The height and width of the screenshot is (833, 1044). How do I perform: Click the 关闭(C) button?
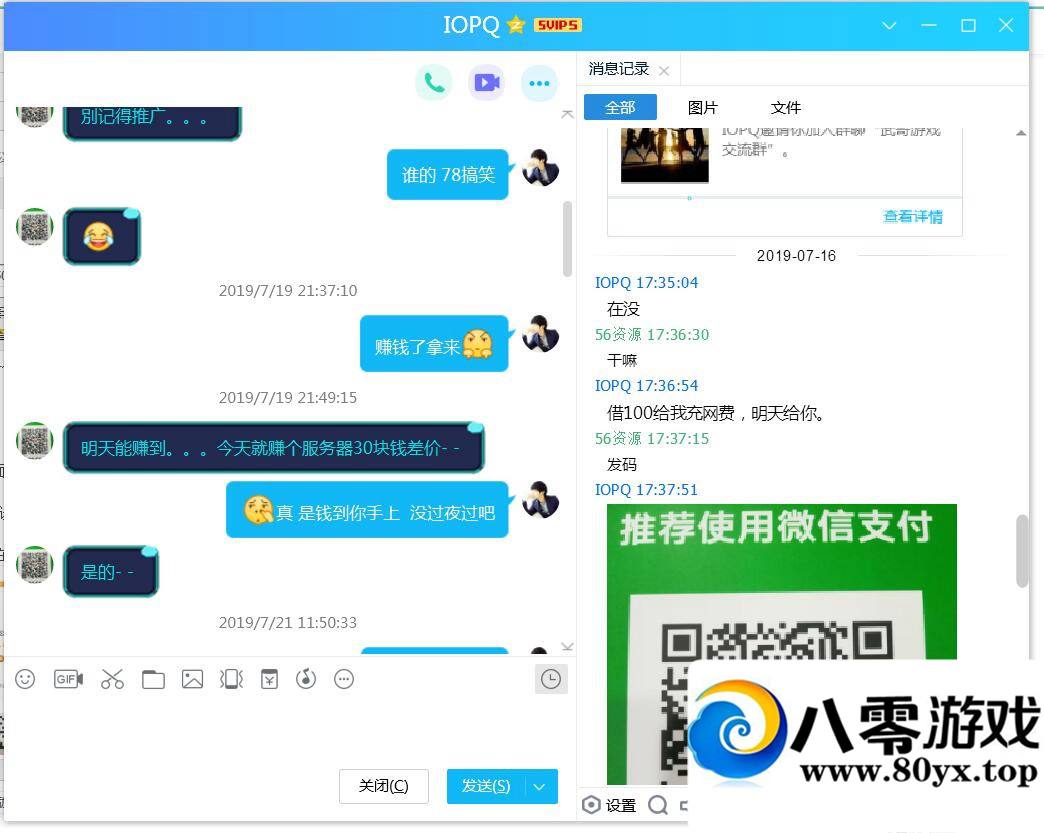click(x=384, y=786)
